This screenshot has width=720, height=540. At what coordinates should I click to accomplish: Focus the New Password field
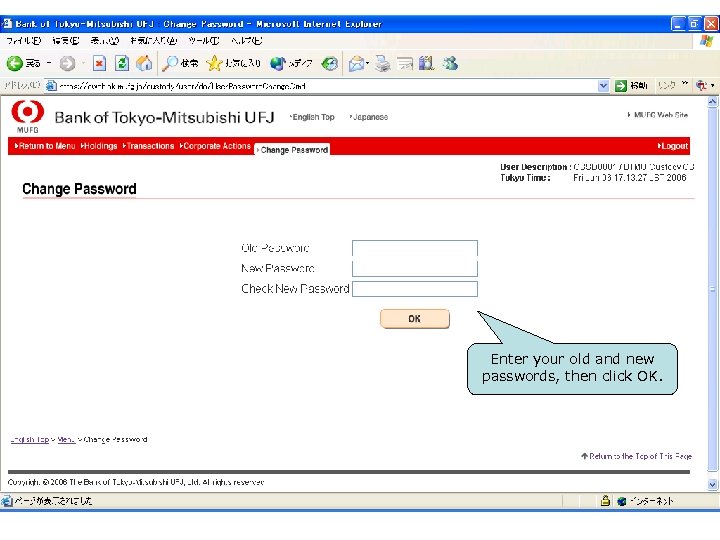(x=415, y=268)
